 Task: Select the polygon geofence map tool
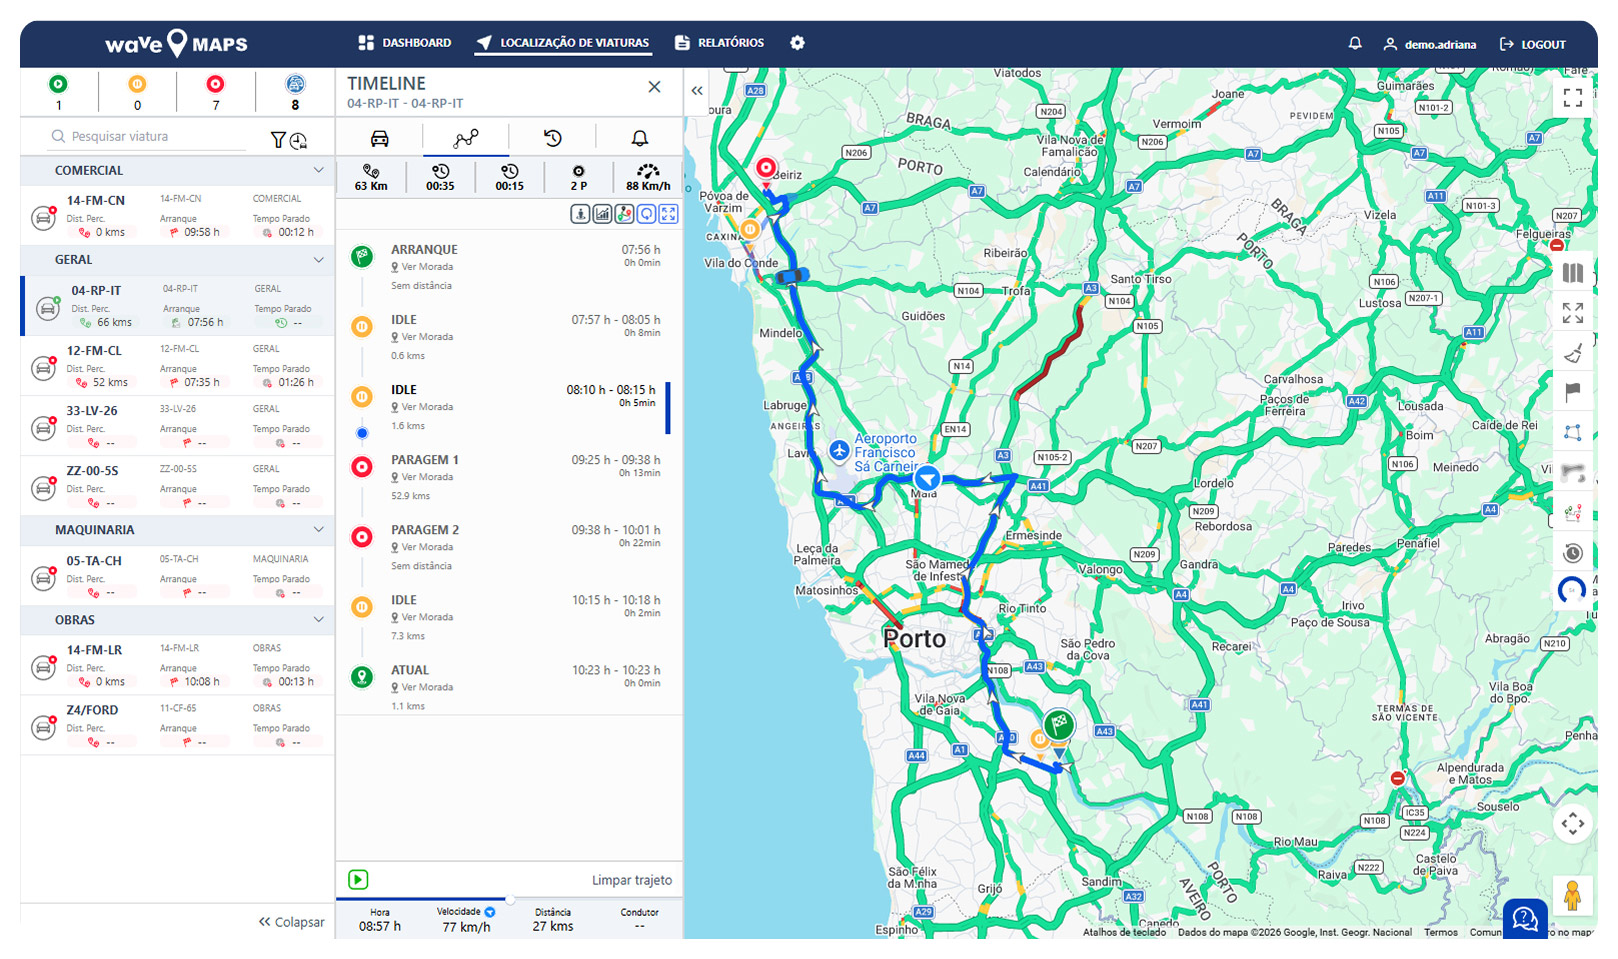click(x=1573, y=432)
